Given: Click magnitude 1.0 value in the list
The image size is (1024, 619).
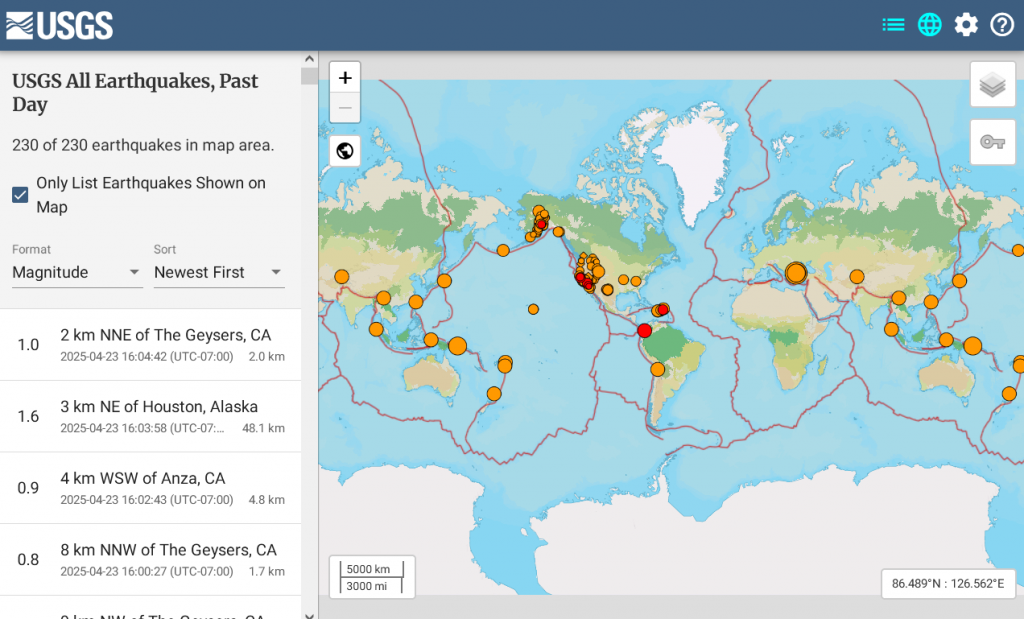Looking at the screenshot, I should [x=28, y=345].
